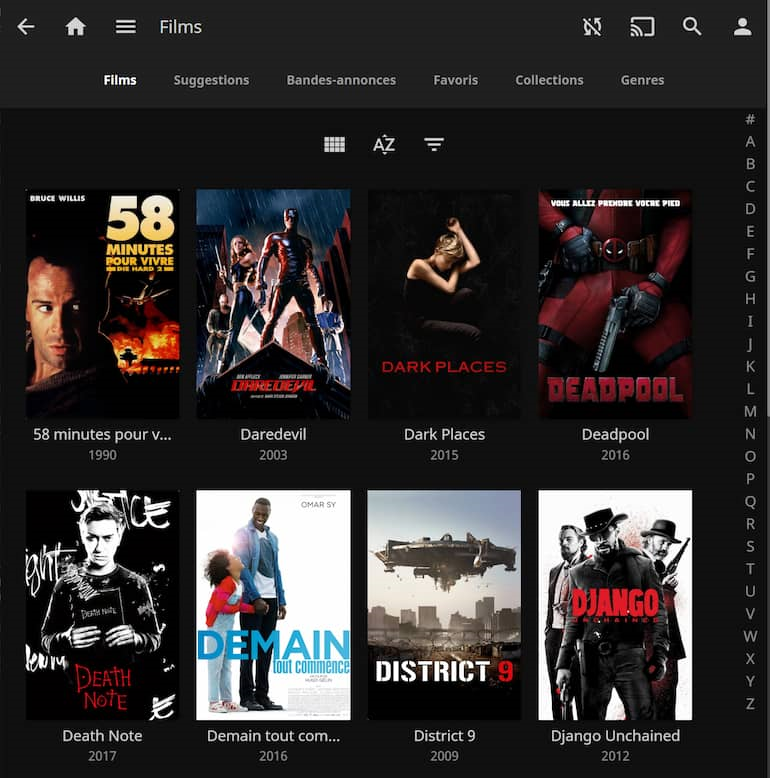Change the grid view layout icon
This screenshot has width=770, height=778.
334,145
